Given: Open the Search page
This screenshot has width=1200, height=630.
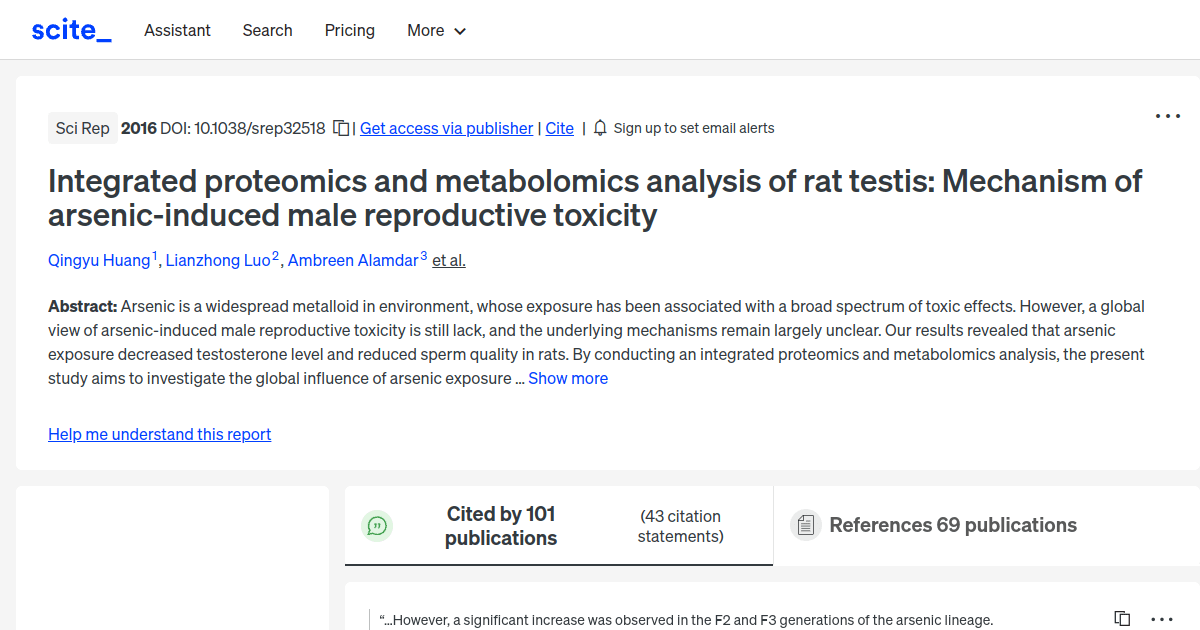Looking at the screenshot, I should tap(267, 31).
